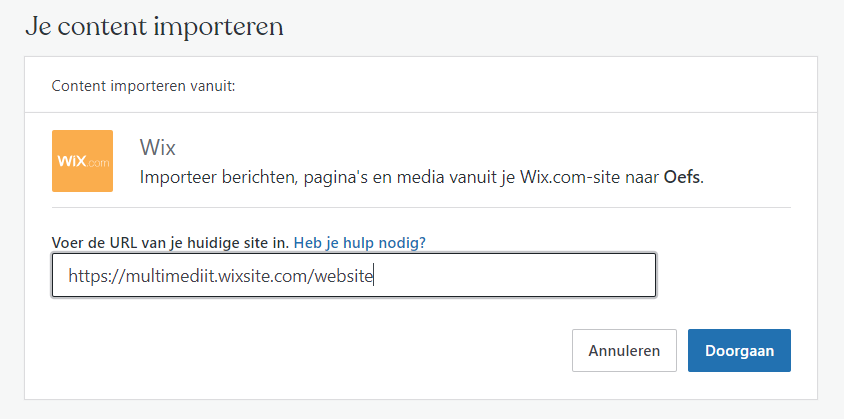Viewport: 844px width, 419px height.
Task: Continue the import with Doorgaan
Action: pyautogui.click(x=739, y=351)
